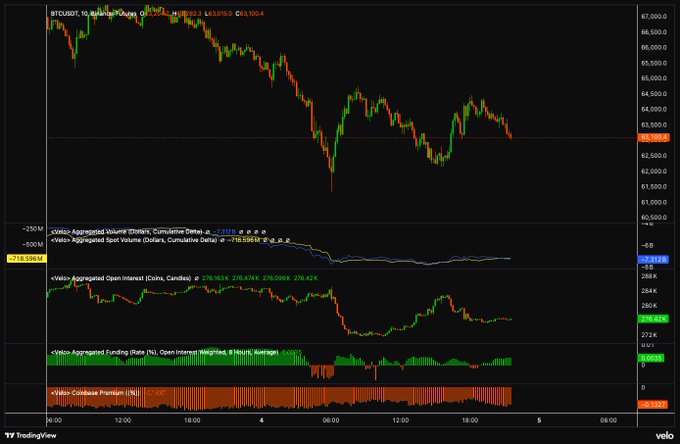Viewport: 680px width, 444px height.
Task: Click the 61,000.0 price axis label
Action: [654, 202]
